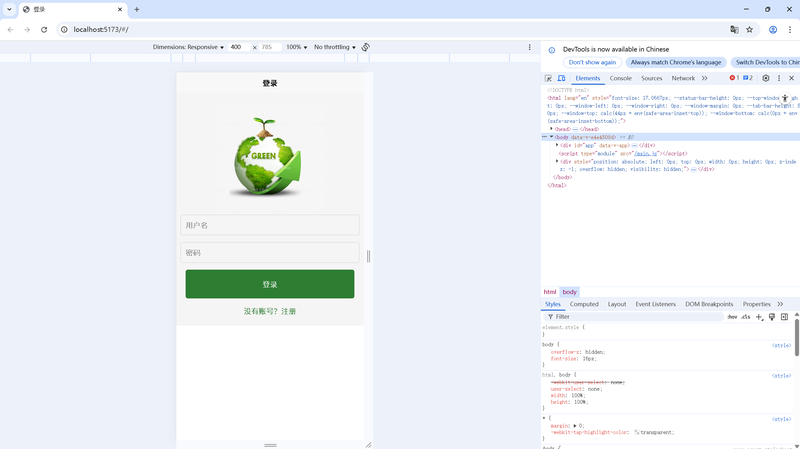The width and height of the screenshot is (800, 449).
Task: Open Chrome three-dot menu
Action: (790, 30)
